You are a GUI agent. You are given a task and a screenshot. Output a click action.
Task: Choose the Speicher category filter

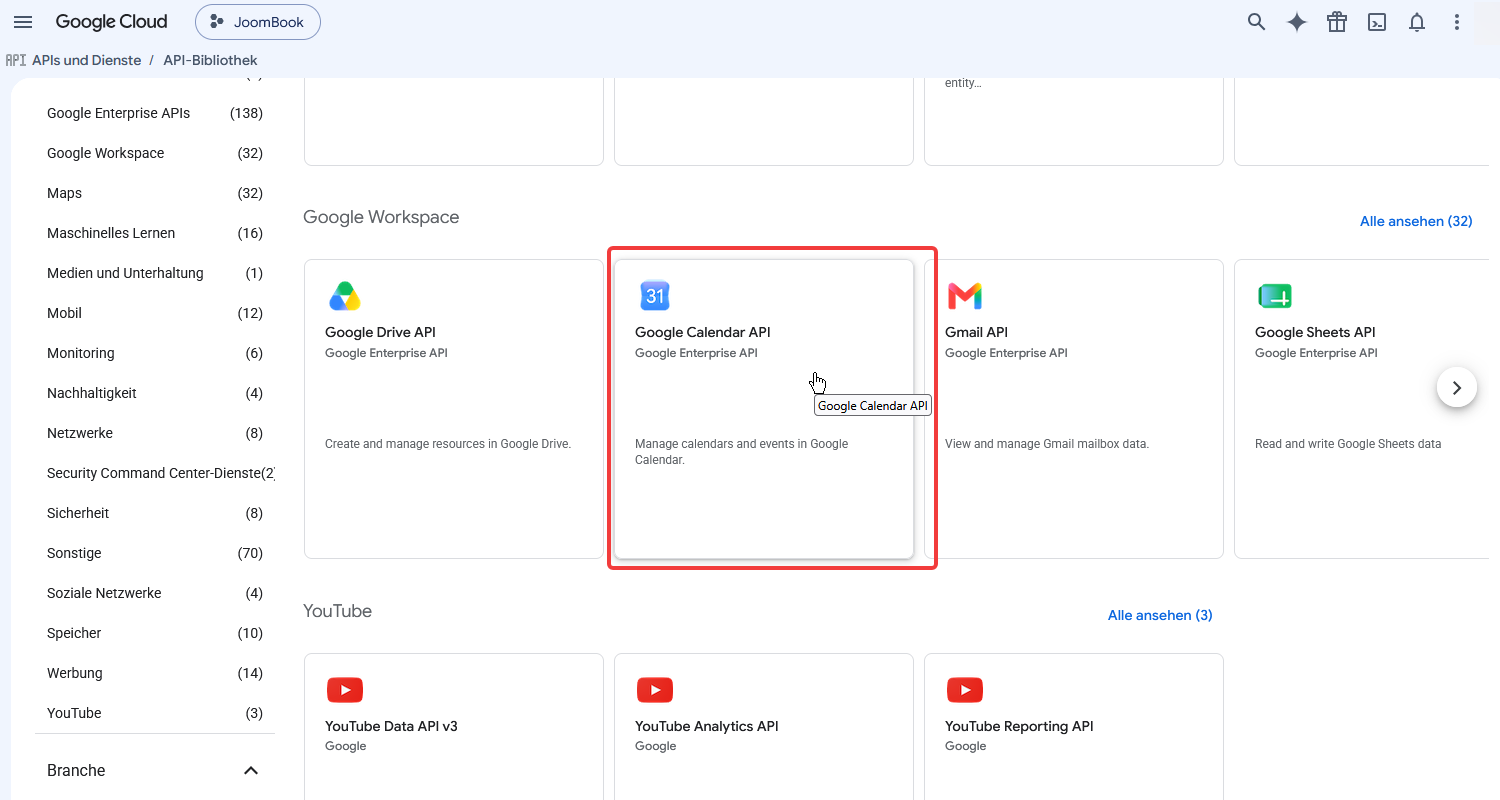[x=155, y=633]
